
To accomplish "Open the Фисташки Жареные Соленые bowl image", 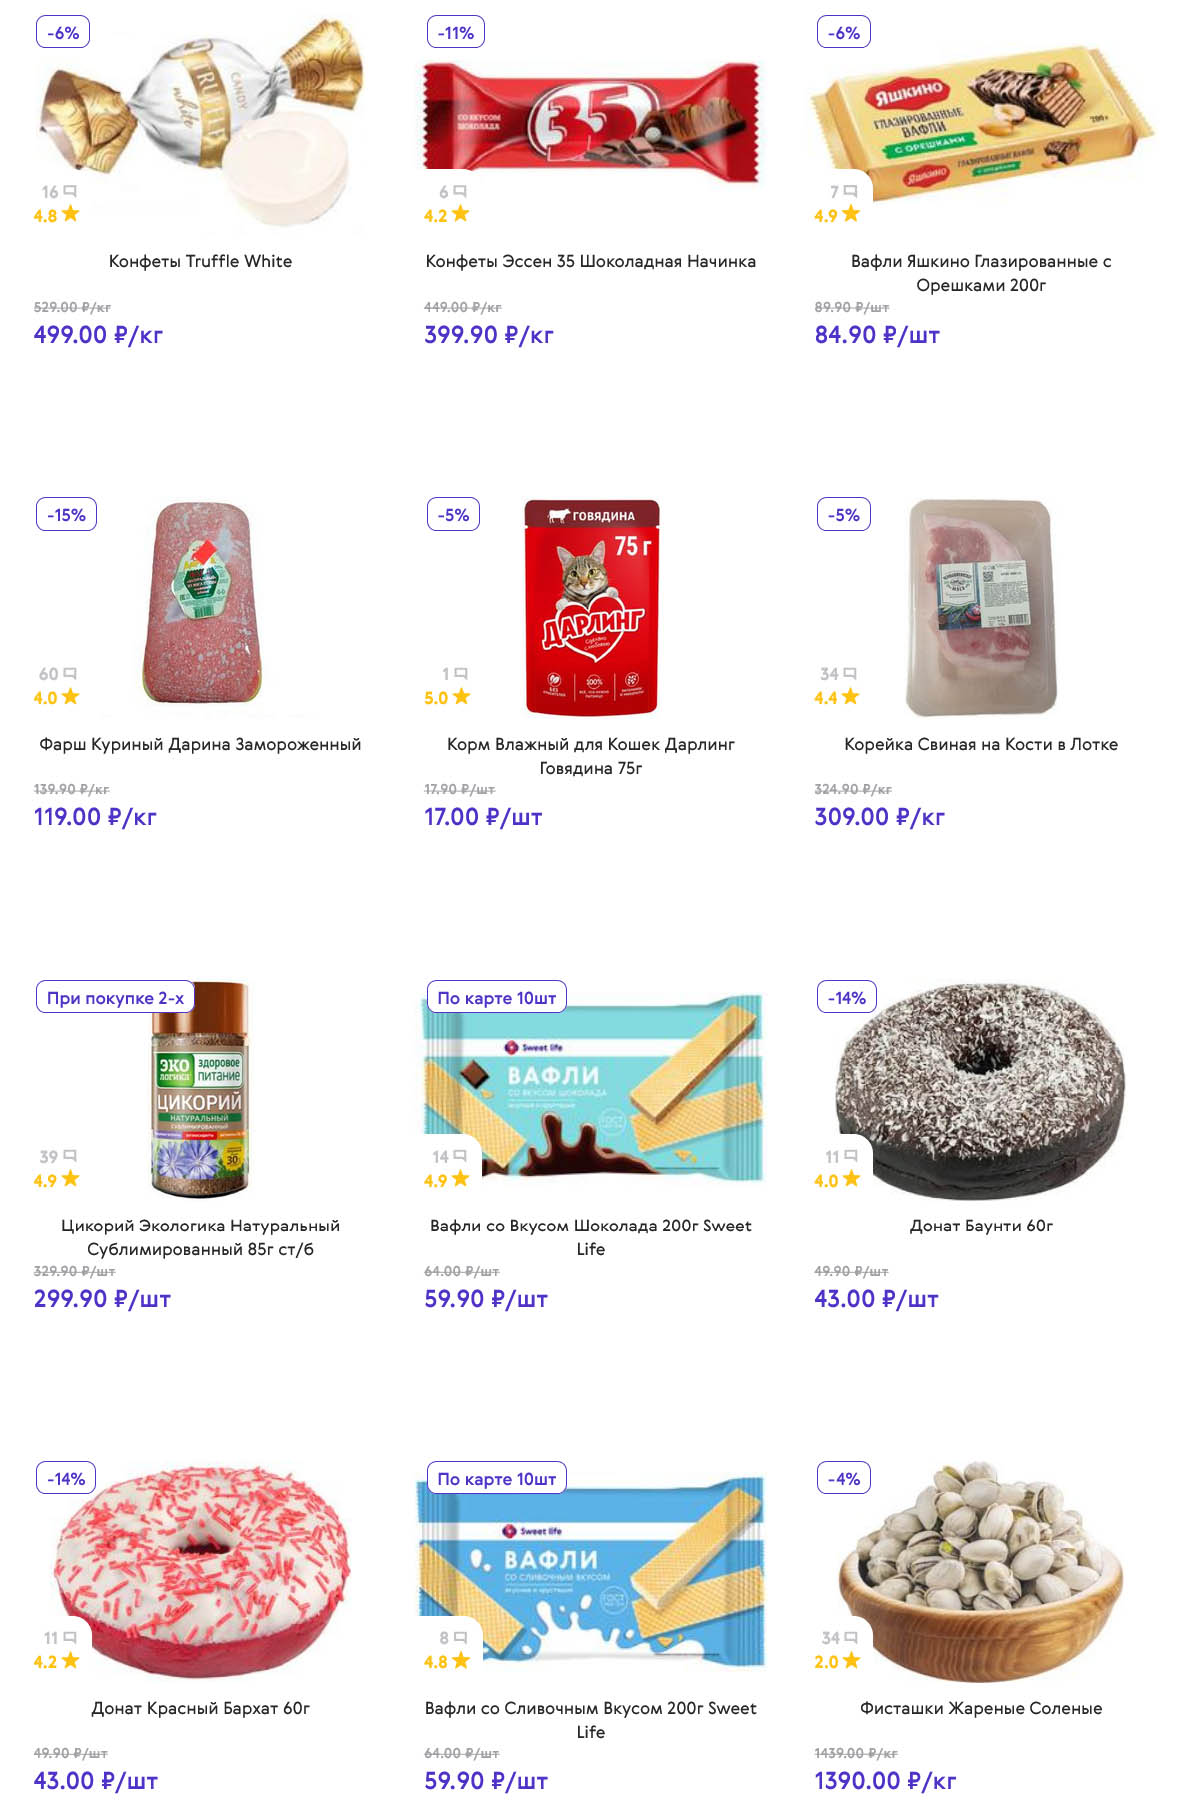I will [x=981, y=1570].
